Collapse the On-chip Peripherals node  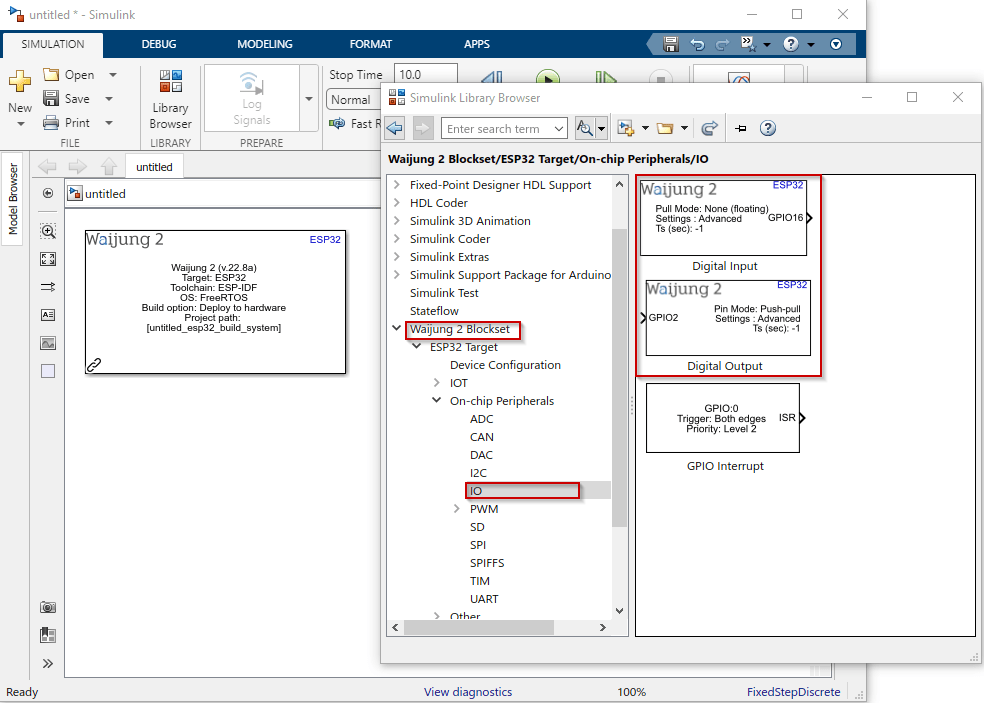(437, 400)
